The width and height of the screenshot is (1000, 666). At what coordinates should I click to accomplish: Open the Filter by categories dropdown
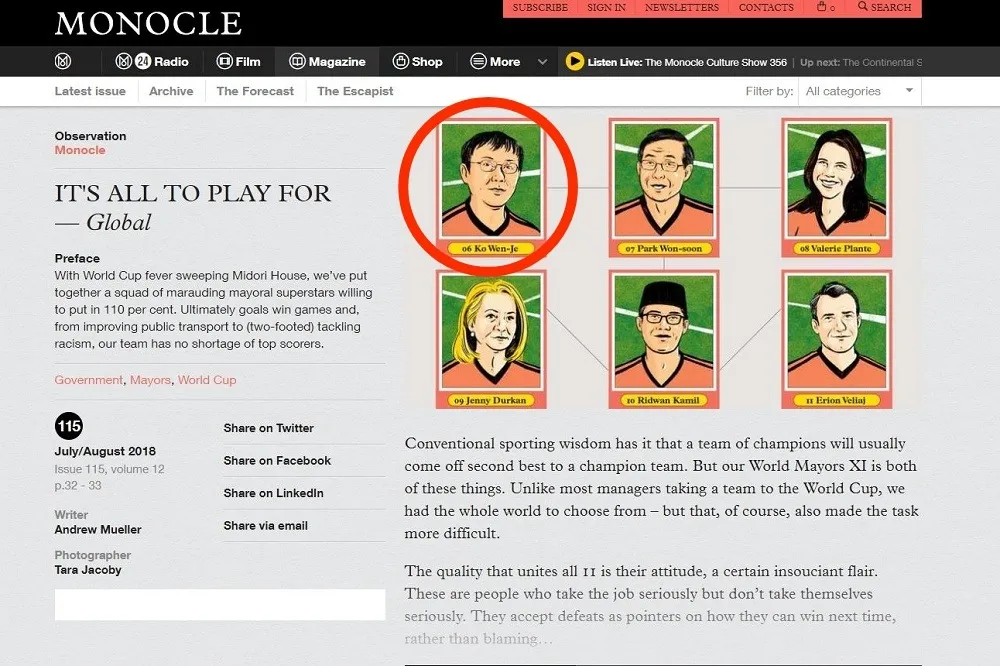point(860,91)
